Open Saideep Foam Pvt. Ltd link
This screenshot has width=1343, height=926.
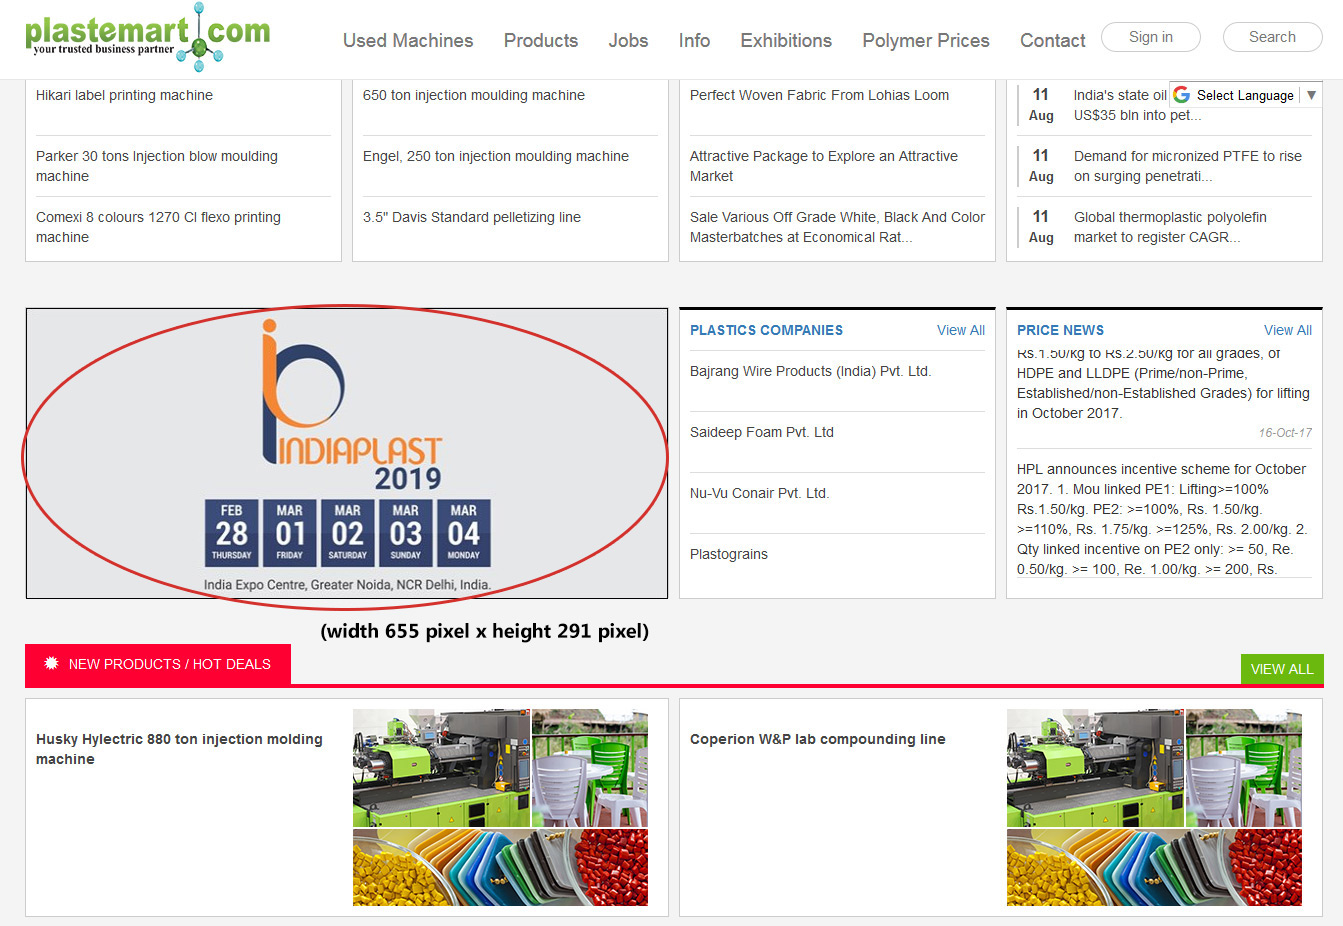point(762,432)
